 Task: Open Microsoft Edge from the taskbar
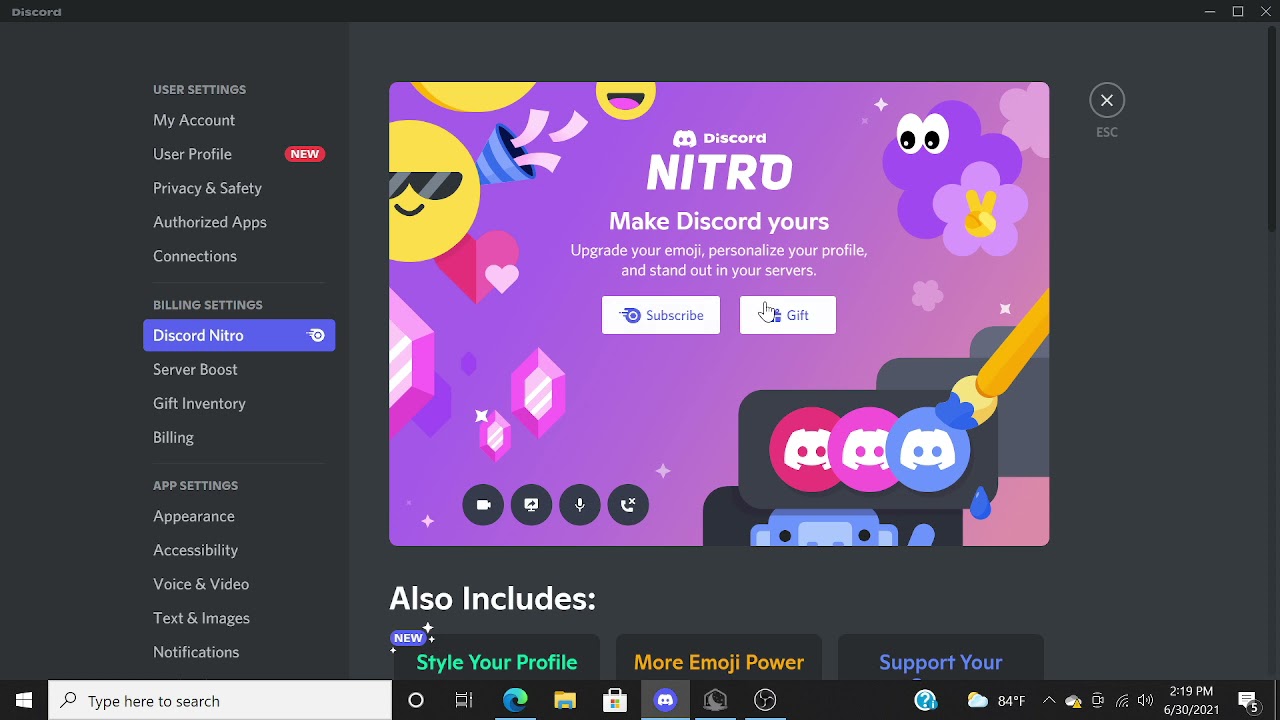click(x=515, y=700)
